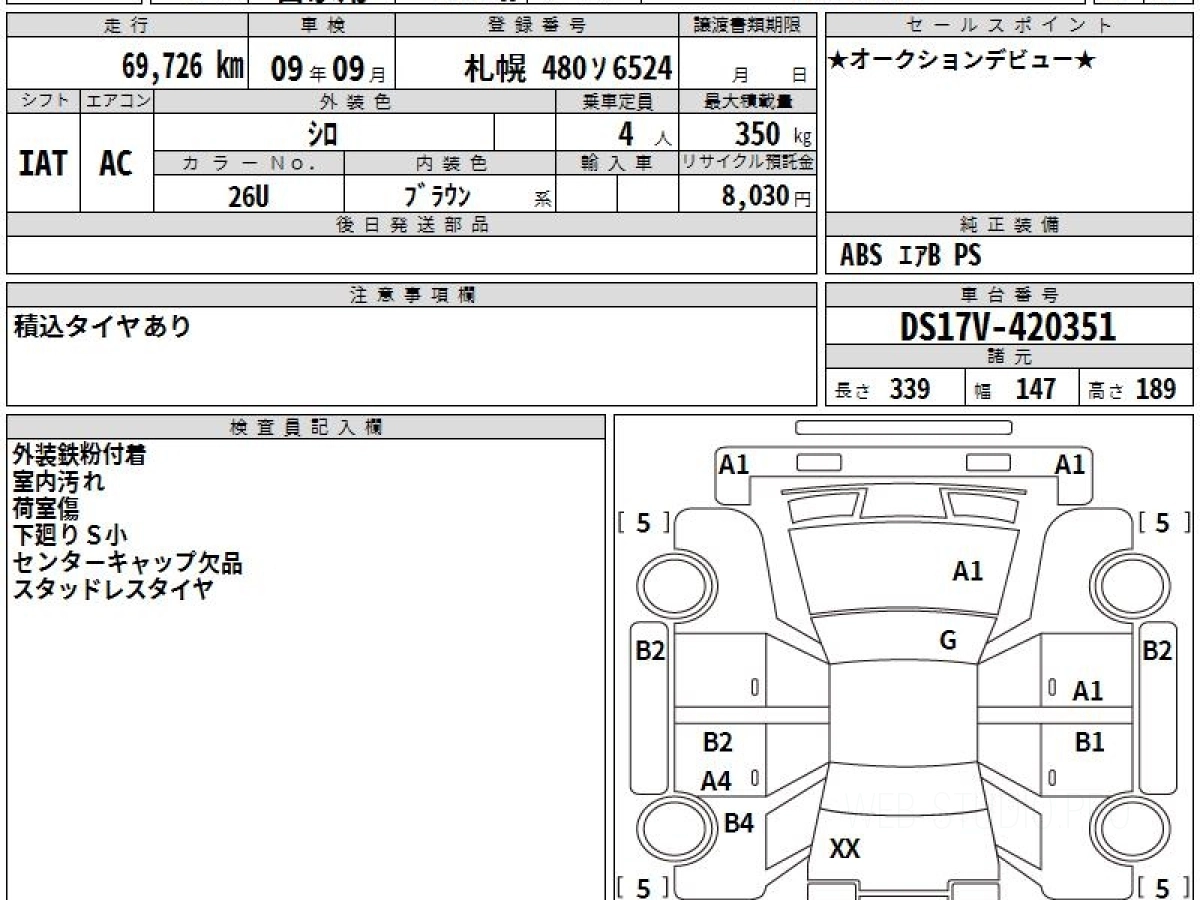Click the note 積込タイヤあり
The width and height of the screenshot is (1200, 900).
[102, 325]
